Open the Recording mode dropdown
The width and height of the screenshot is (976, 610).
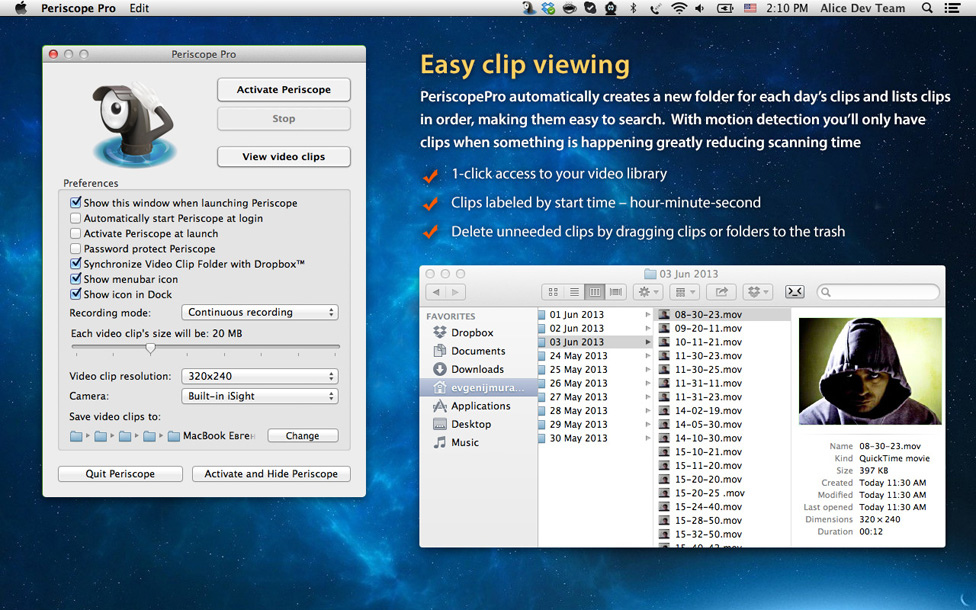(260, 312)
